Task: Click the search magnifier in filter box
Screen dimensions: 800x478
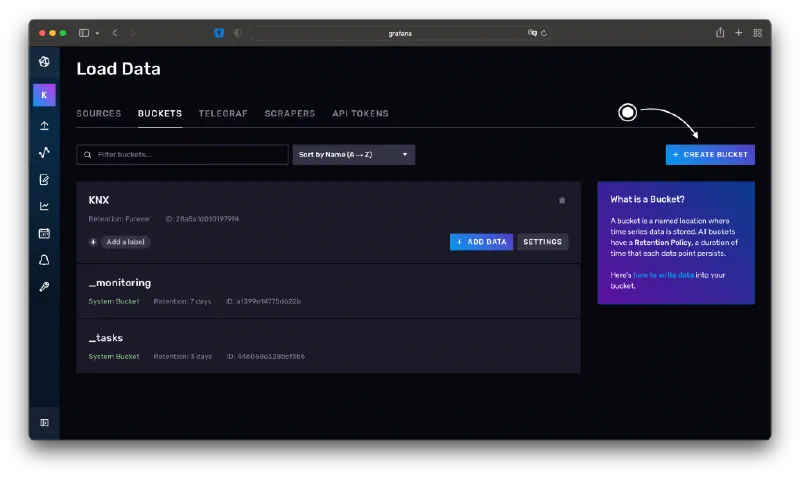Action: [88, 155]
